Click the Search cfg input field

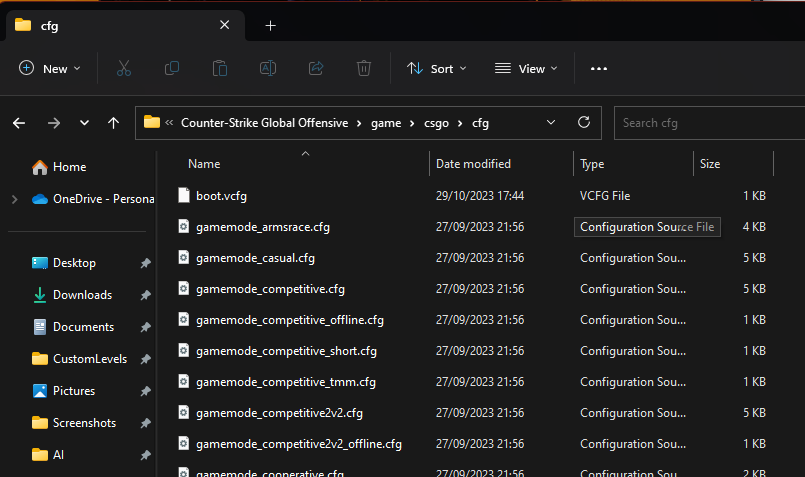click(710, 123)
